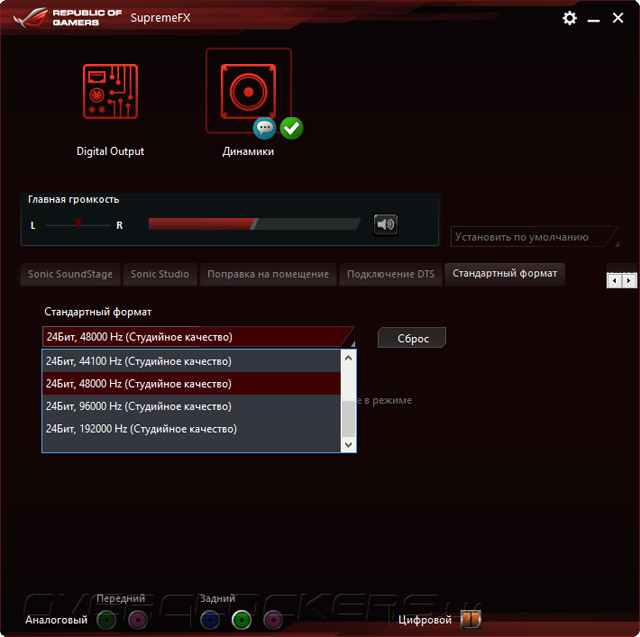Viewport: 640px width, 637px height.
Task: Click the Цифровой digital optical port icon
Action: [471, 619]
